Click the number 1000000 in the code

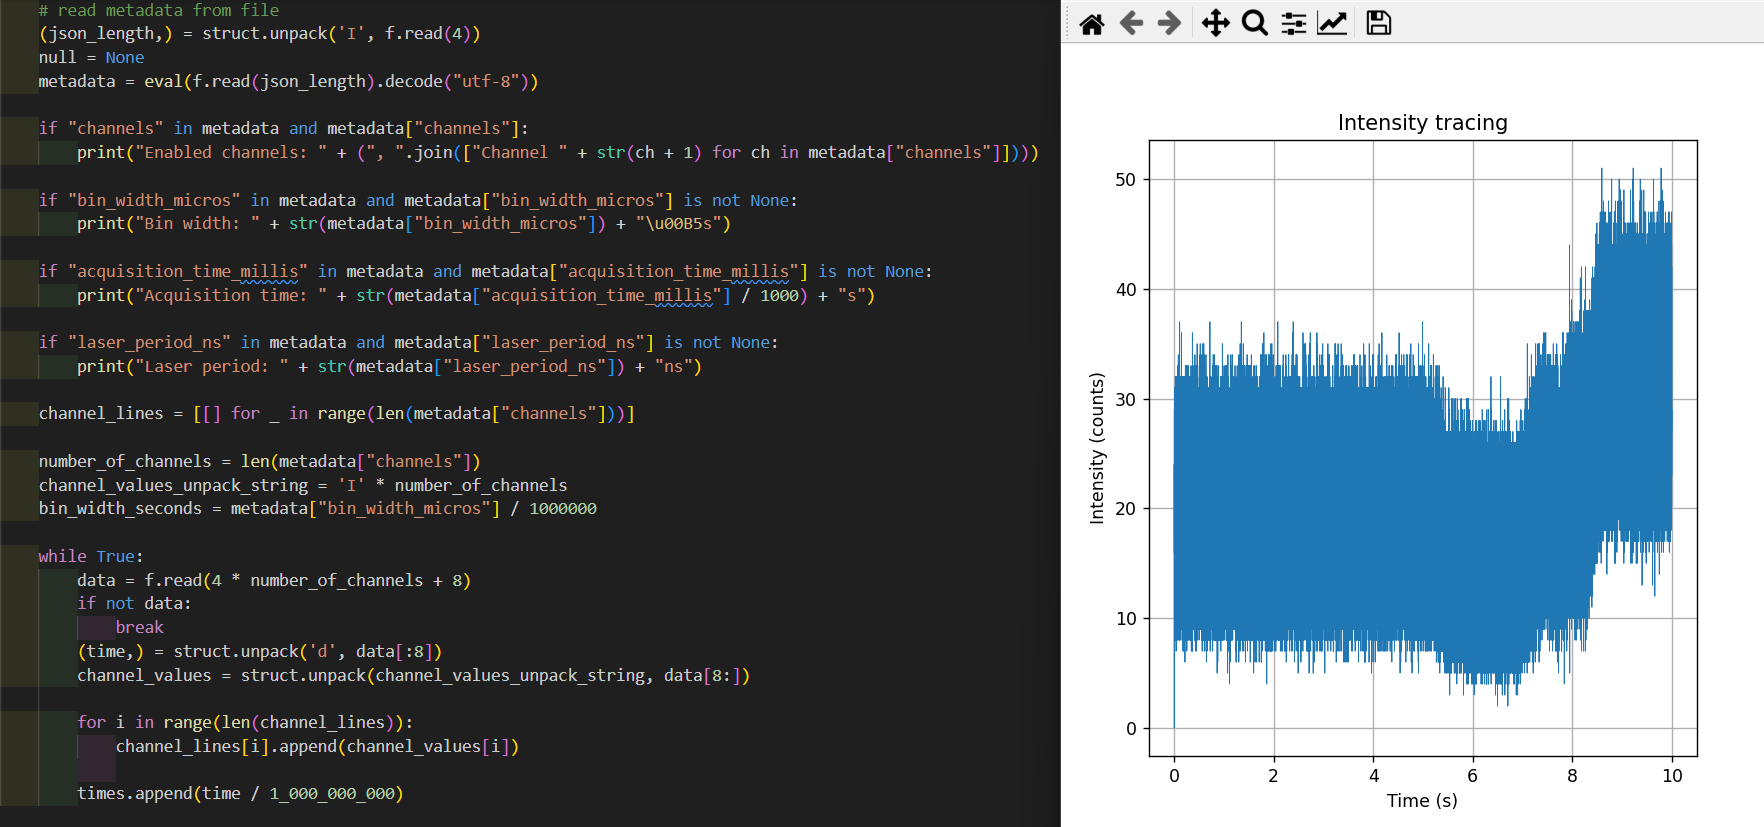coord(563,508)
